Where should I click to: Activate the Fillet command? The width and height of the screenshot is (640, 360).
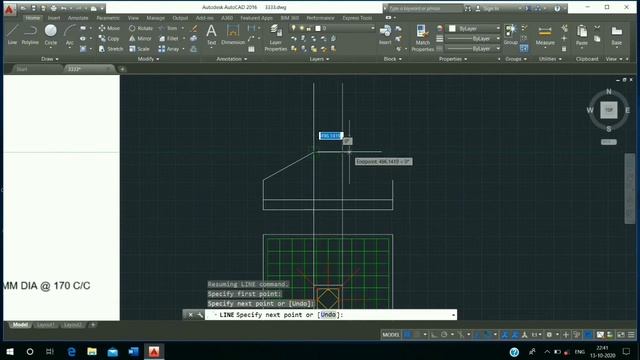pos(169,38)
